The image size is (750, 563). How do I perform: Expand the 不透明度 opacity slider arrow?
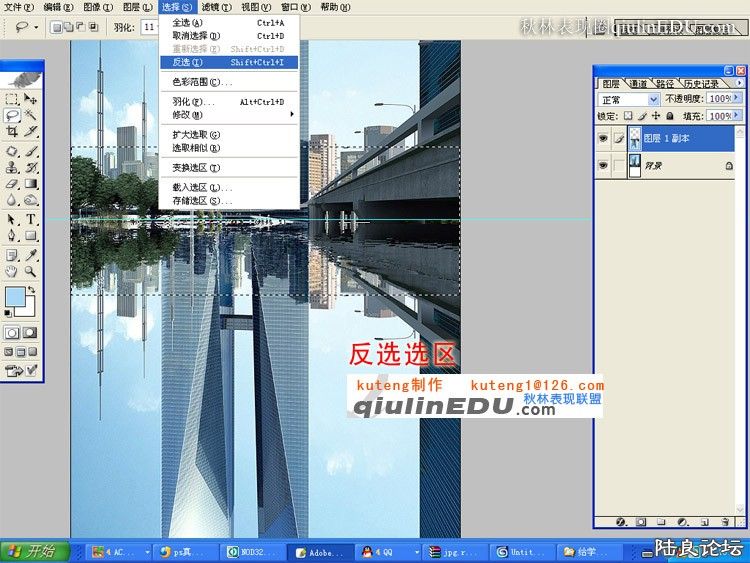pyautogui.click(x=739, y=100)
